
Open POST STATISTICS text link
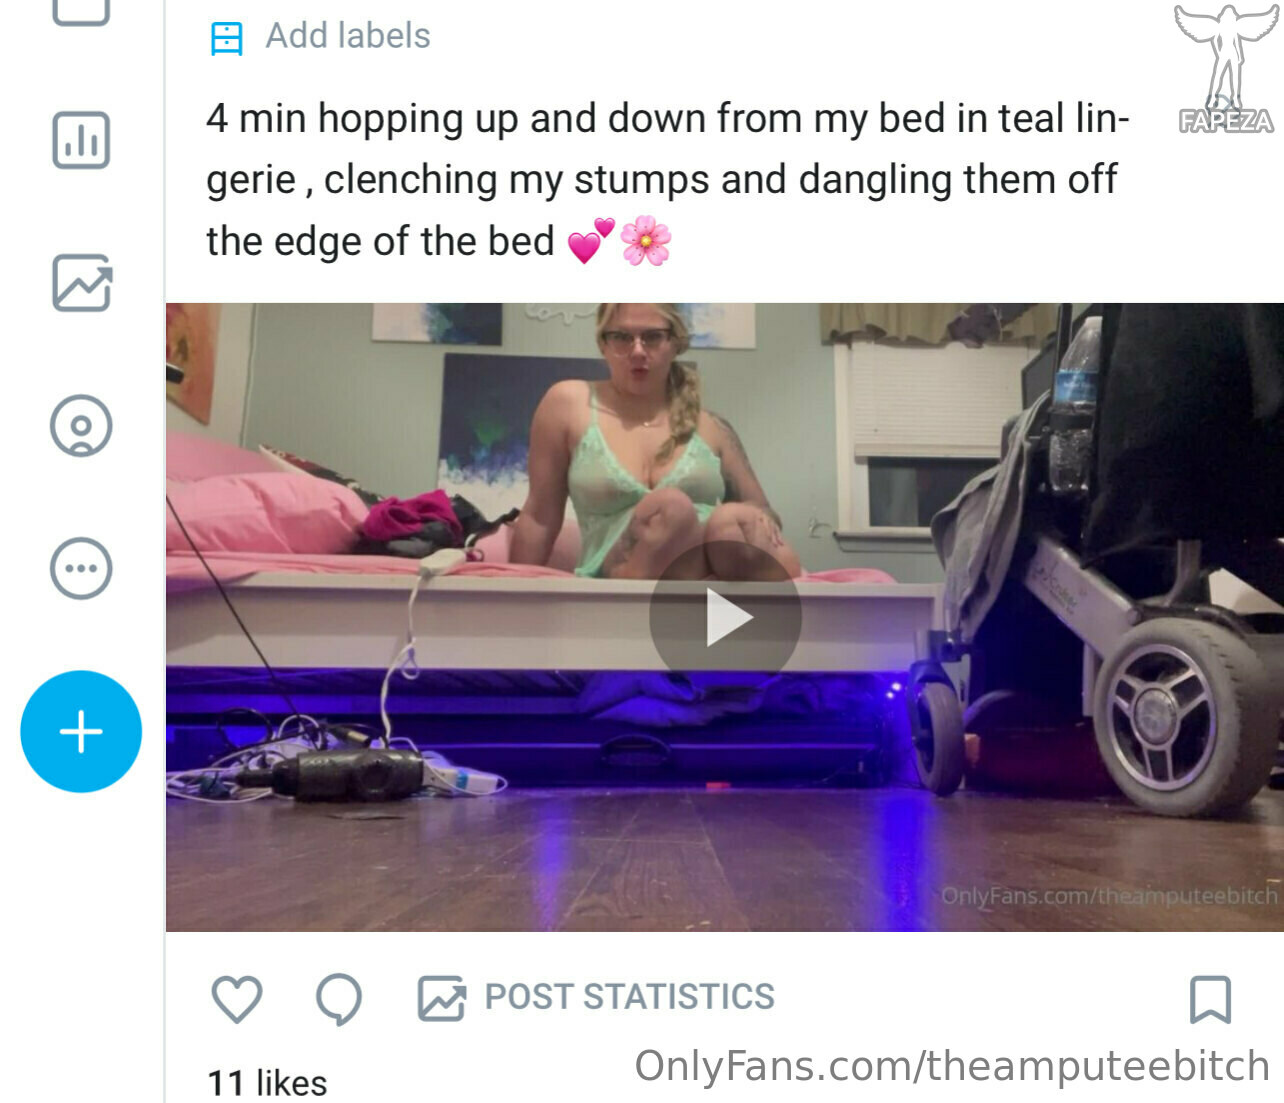coord(630,997)
